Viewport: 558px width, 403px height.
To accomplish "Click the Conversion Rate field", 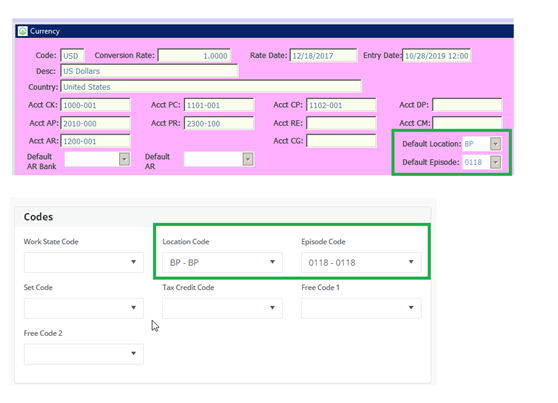I will point(194,56).
